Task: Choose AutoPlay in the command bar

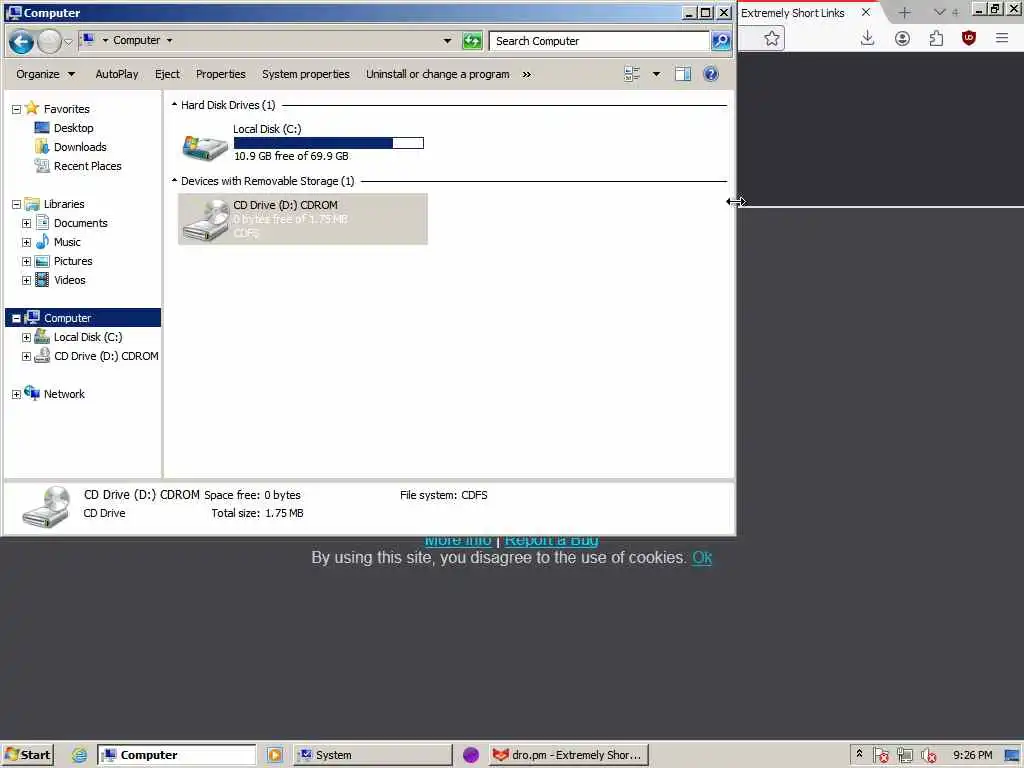Action: (117, 74)
